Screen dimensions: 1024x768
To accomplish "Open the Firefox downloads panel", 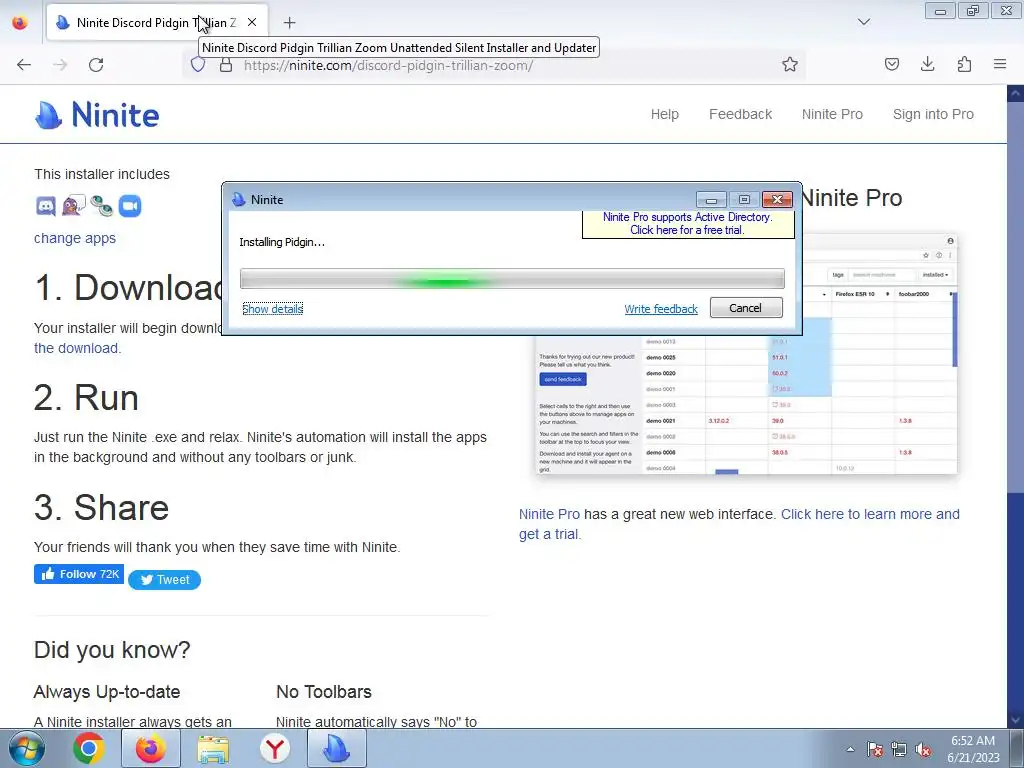I will 927,64.
